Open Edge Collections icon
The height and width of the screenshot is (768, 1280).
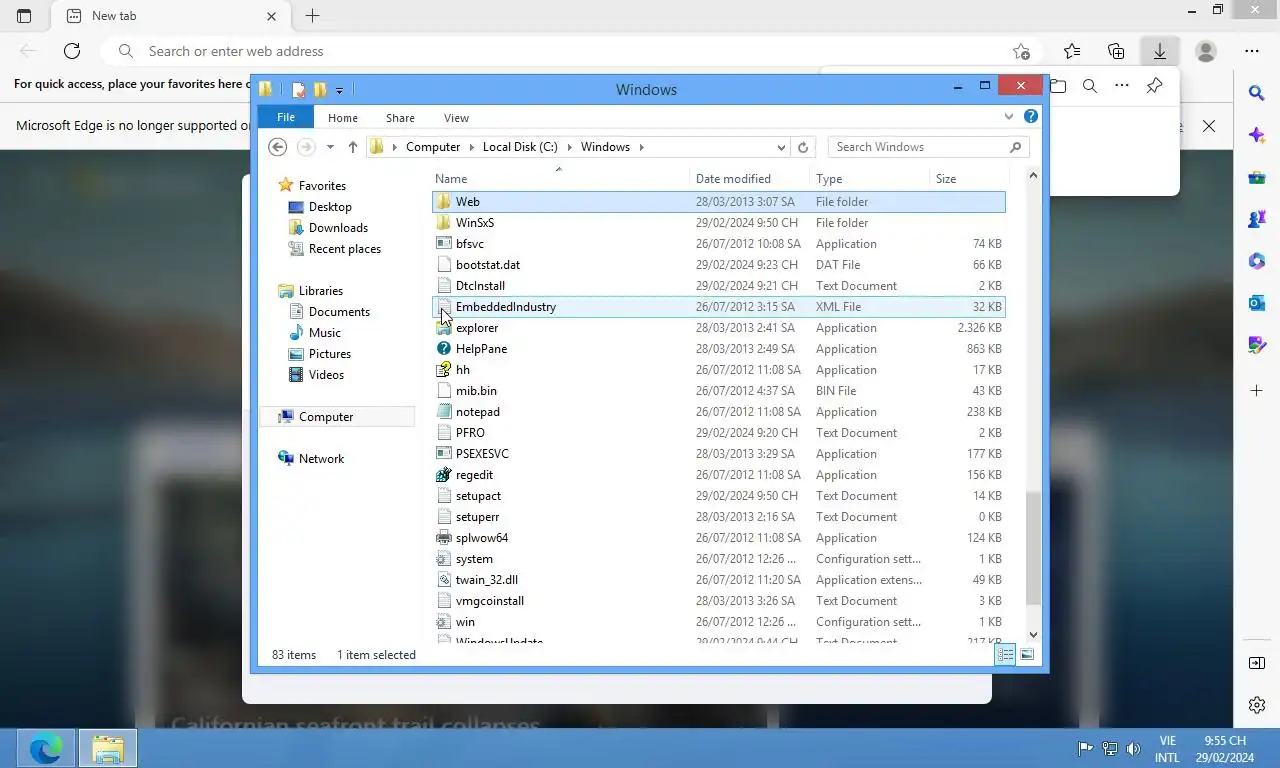(x=1116, y=51)
